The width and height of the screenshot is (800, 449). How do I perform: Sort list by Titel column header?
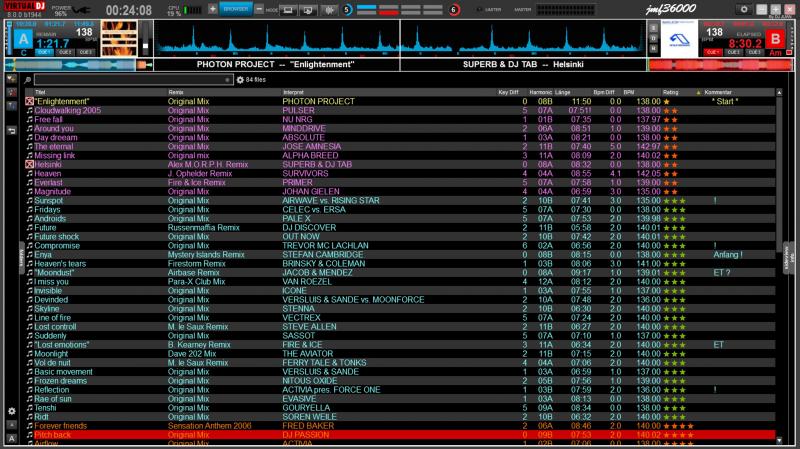pos(41,91)
